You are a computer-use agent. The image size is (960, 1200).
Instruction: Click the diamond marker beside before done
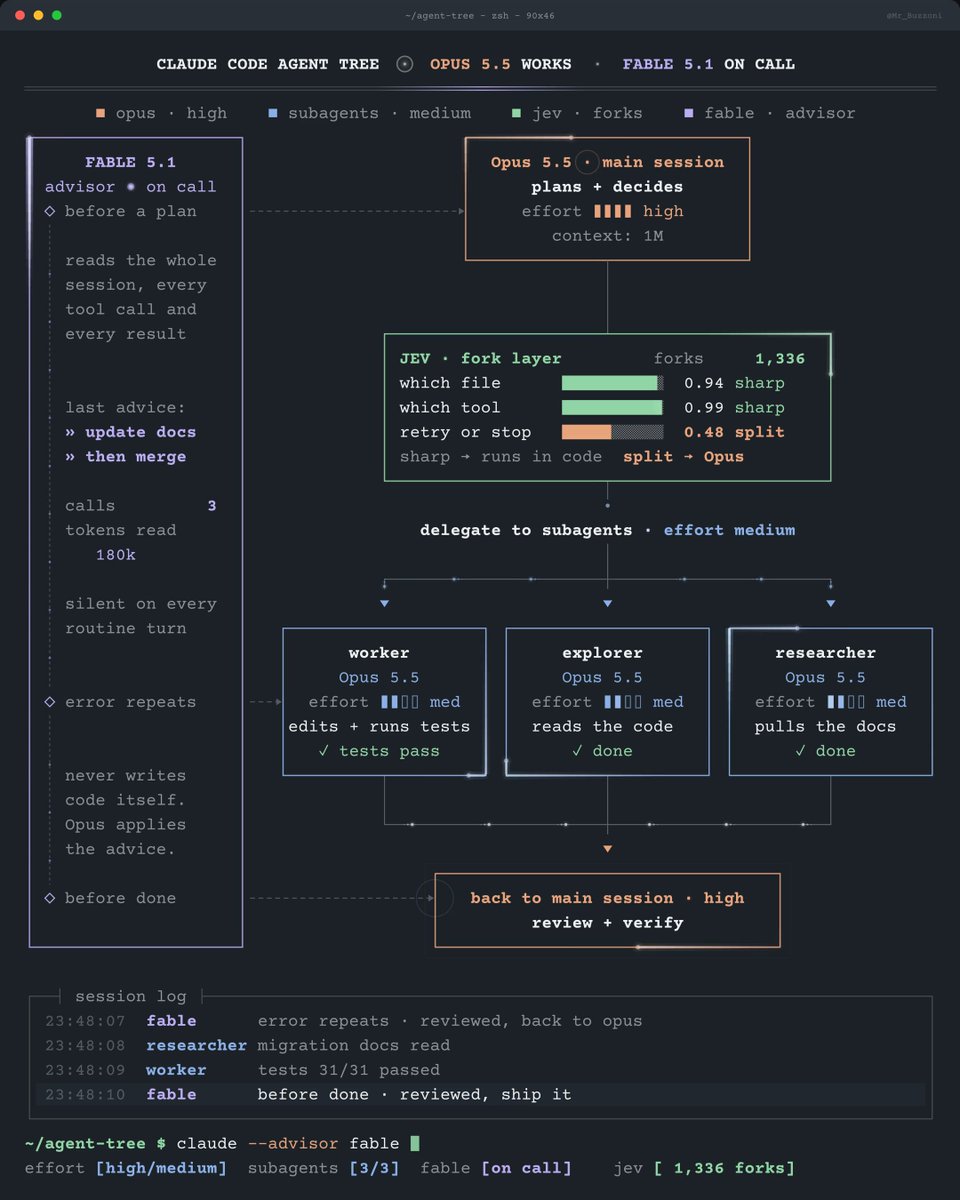50,898
